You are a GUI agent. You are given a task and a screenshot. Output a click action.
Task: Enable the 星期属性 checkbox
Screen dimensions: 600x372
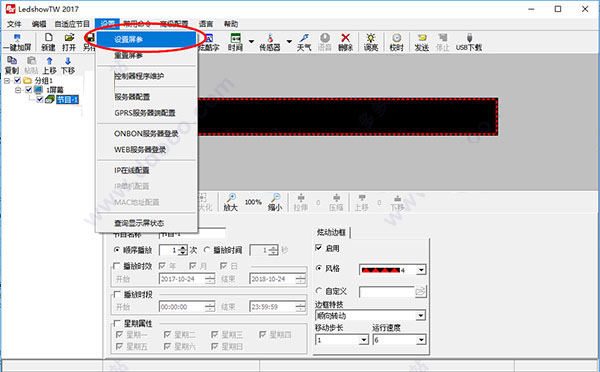tap(117, 323)
